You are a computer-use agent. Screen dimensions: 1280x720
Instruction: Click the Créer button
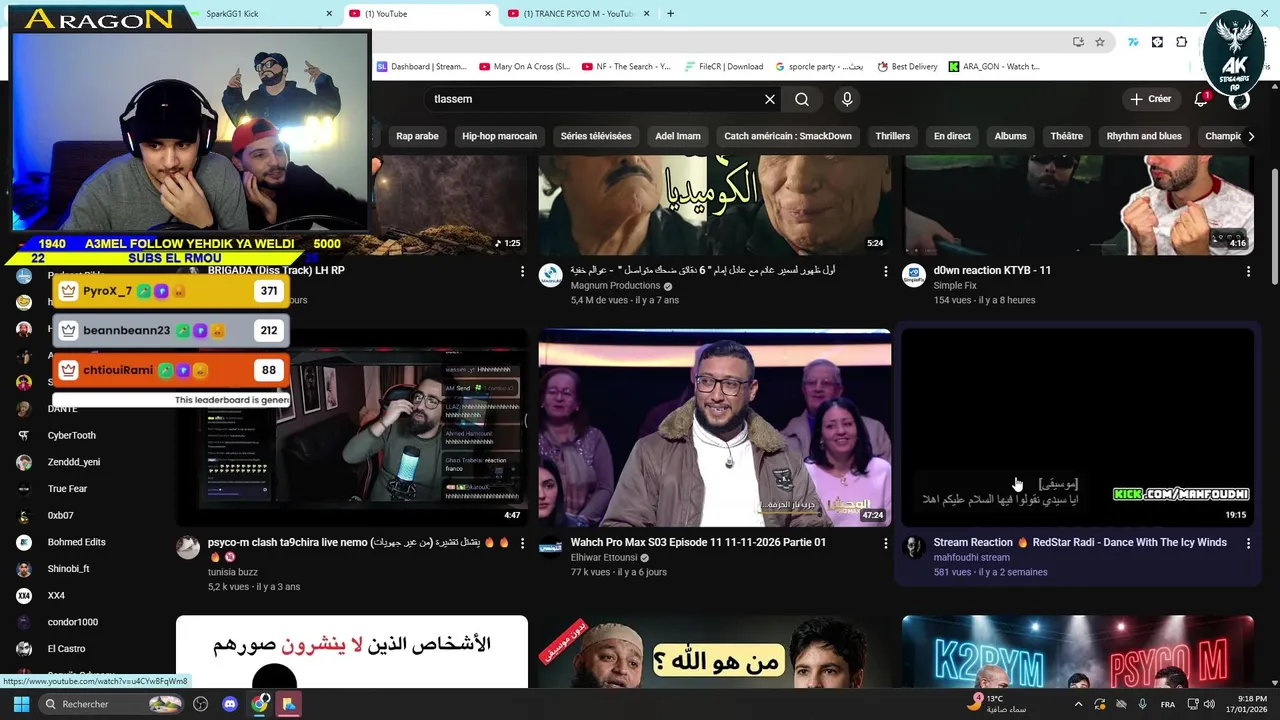[1151, 99]
